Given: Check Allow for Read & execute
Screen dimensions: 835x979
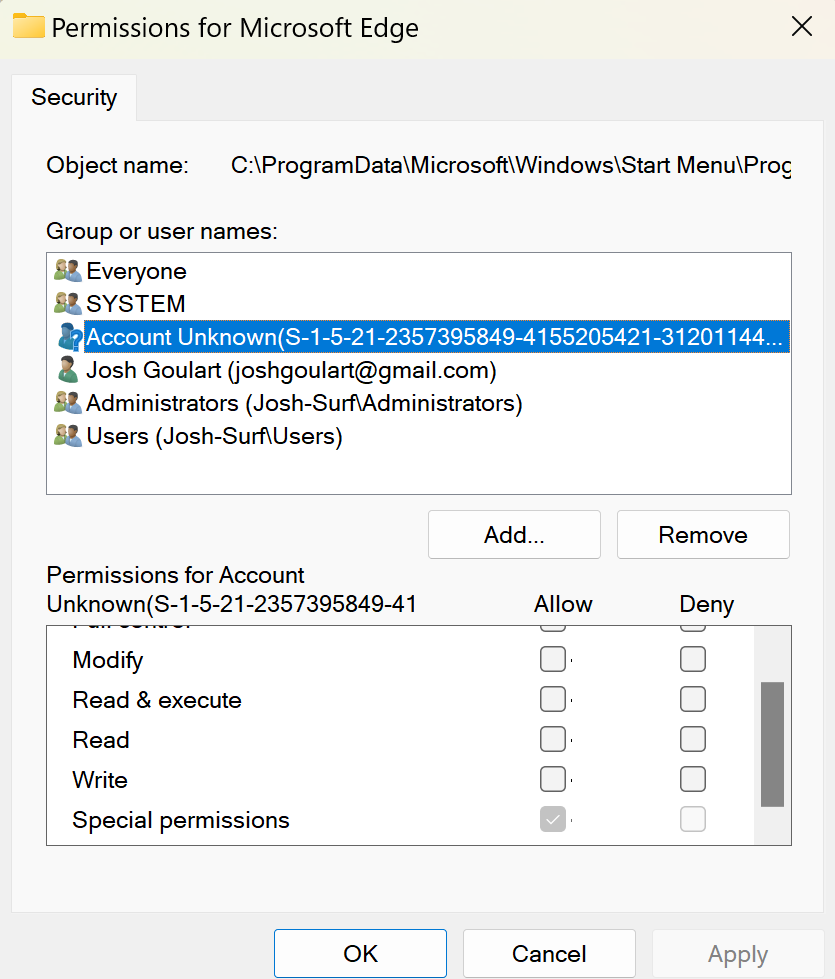Looking at the screenshot, I should click(553, 699).
